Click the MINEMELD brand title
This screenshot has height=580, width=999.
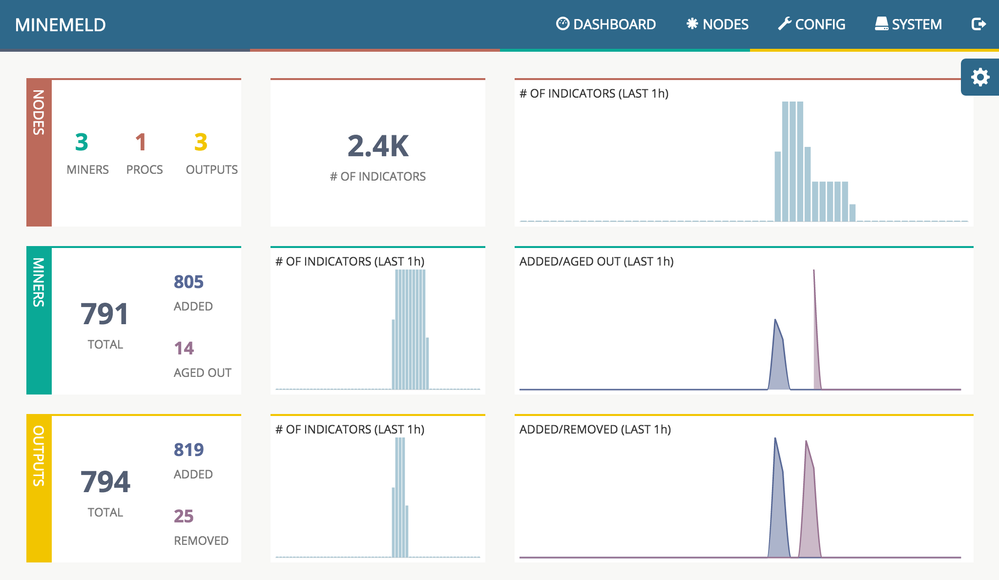60,25
